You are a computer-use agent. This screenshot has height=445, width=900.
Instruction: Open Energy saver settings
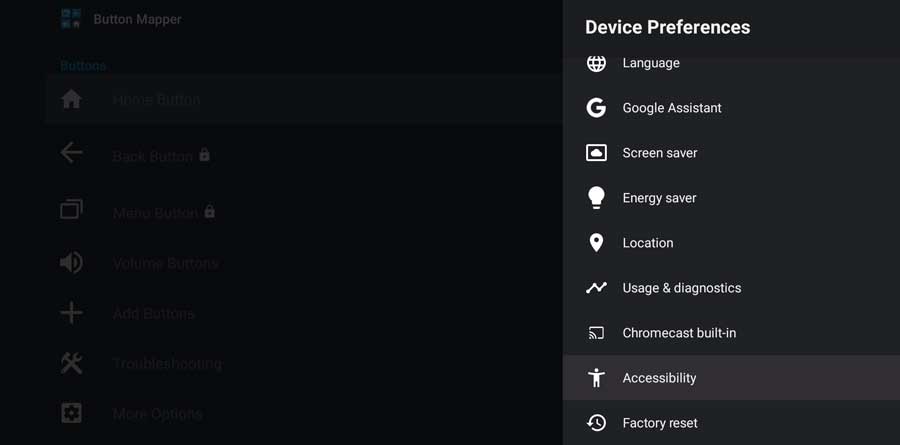pos(731,198)
